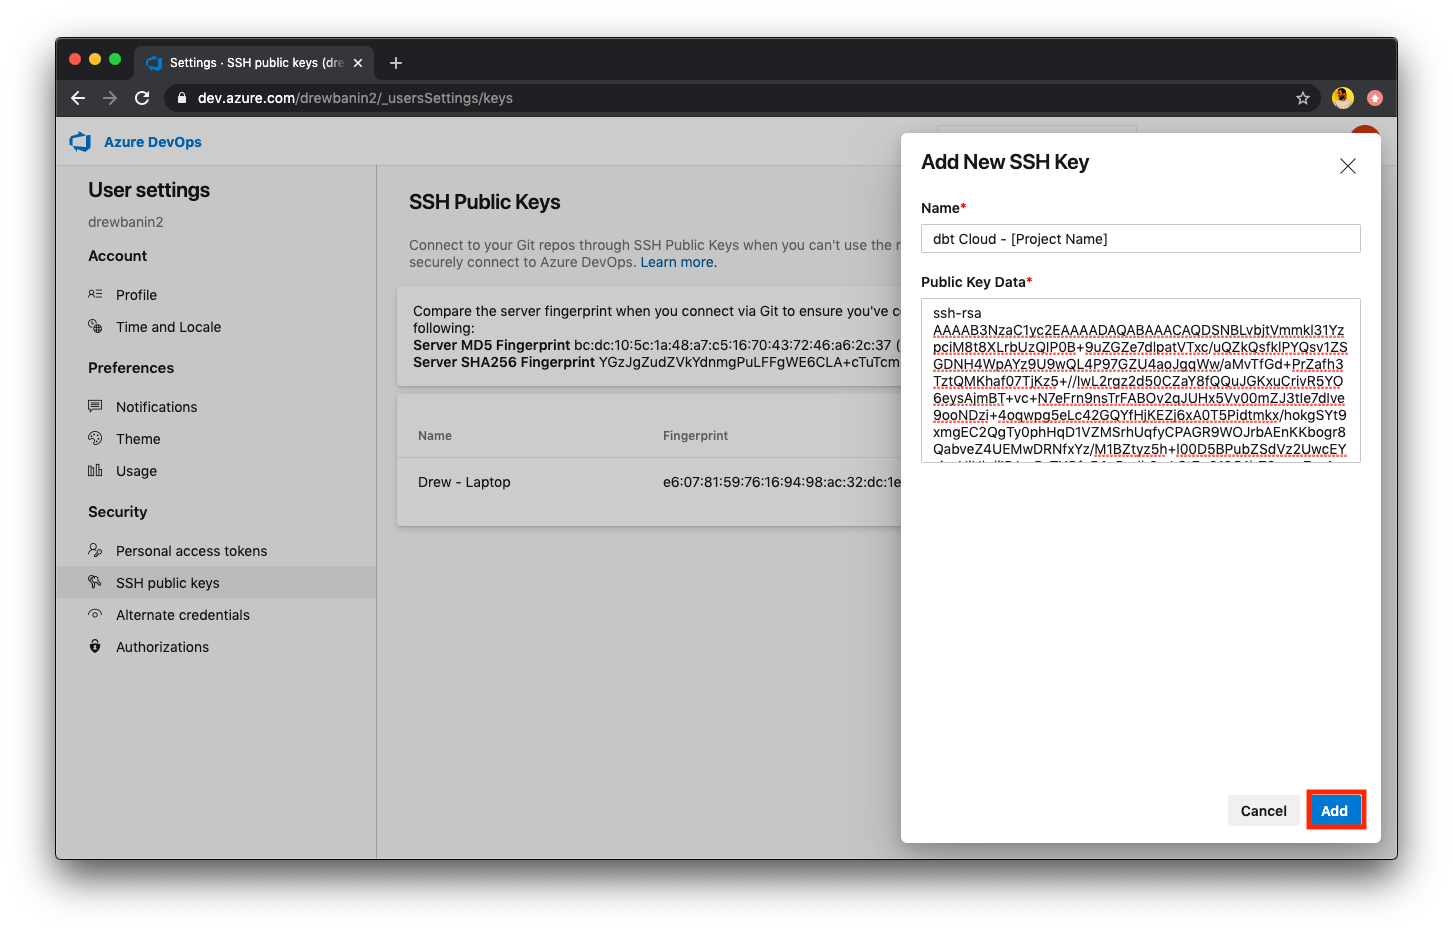Click the Azure DevOps logo icon

pyautogui.click(x=80, y=141)
